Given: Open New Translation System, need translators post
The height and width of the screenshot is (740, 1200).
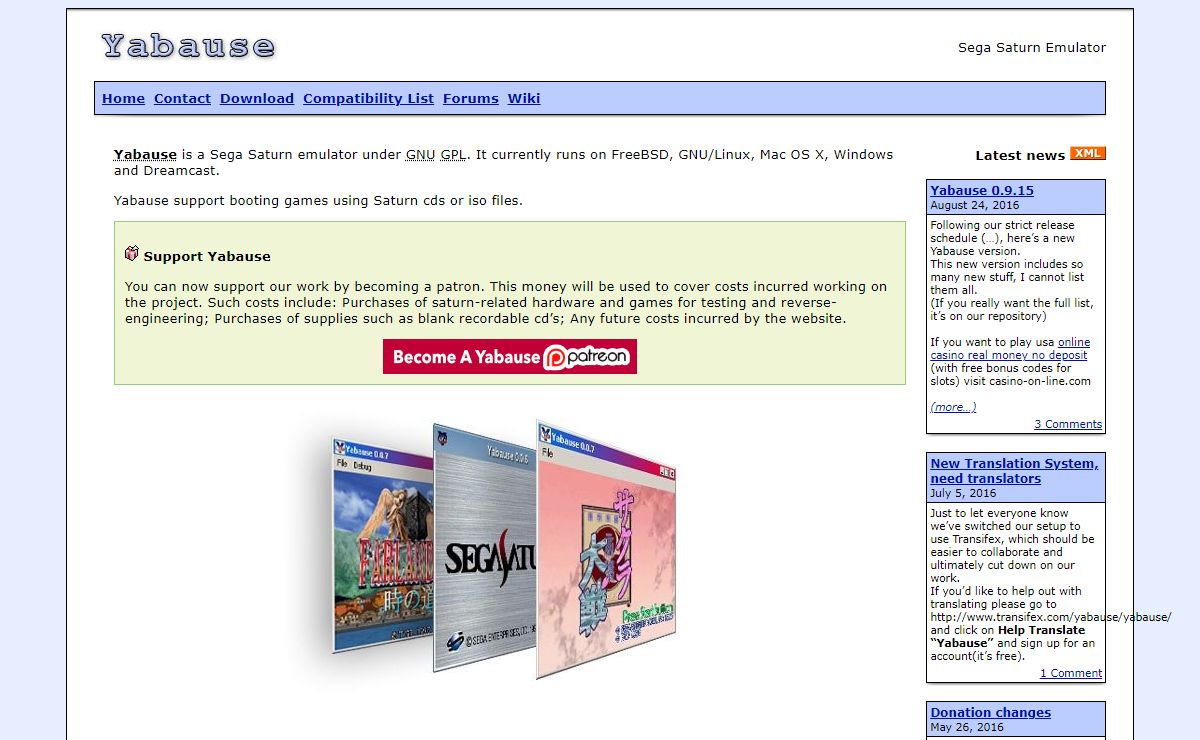Looking at the screenshot, I should coord(1014,471).
